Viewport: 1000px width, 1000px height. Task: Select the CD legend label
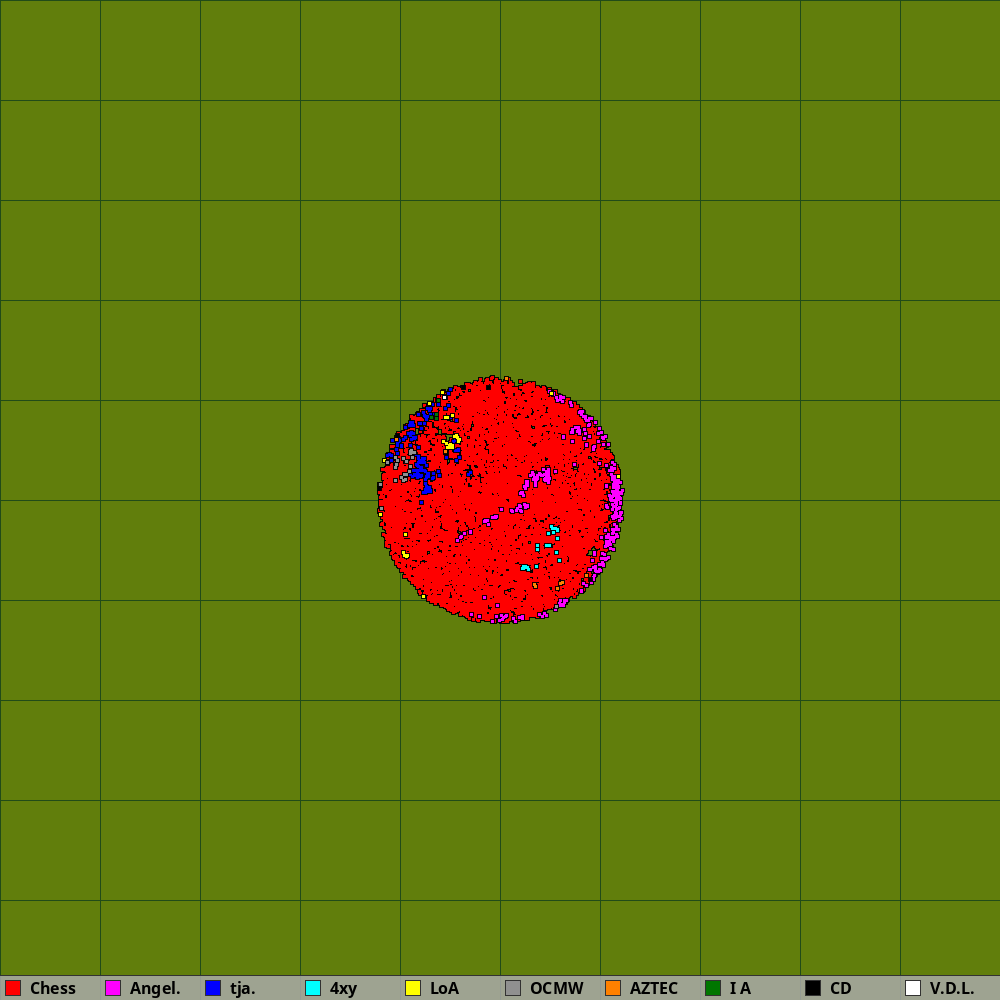841,989
